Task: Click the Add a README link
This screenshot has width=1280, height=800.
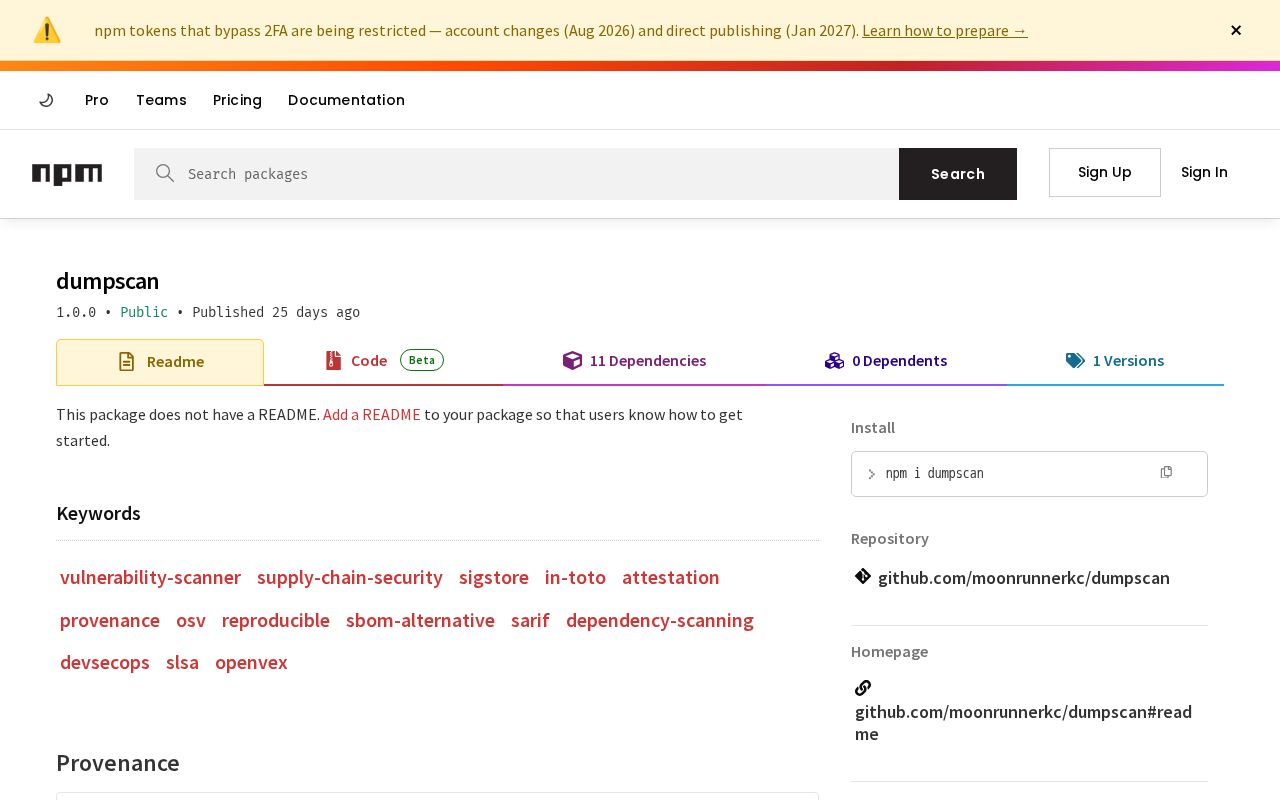Action: 372,414
